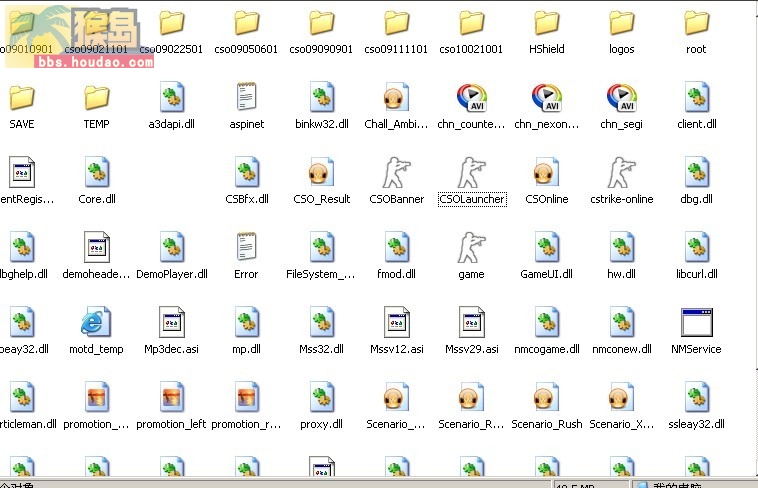The height and width of the screenshot is (488, 758).
Task: Click the 'CSOLauncher' file name label
Action: (472, 199)
